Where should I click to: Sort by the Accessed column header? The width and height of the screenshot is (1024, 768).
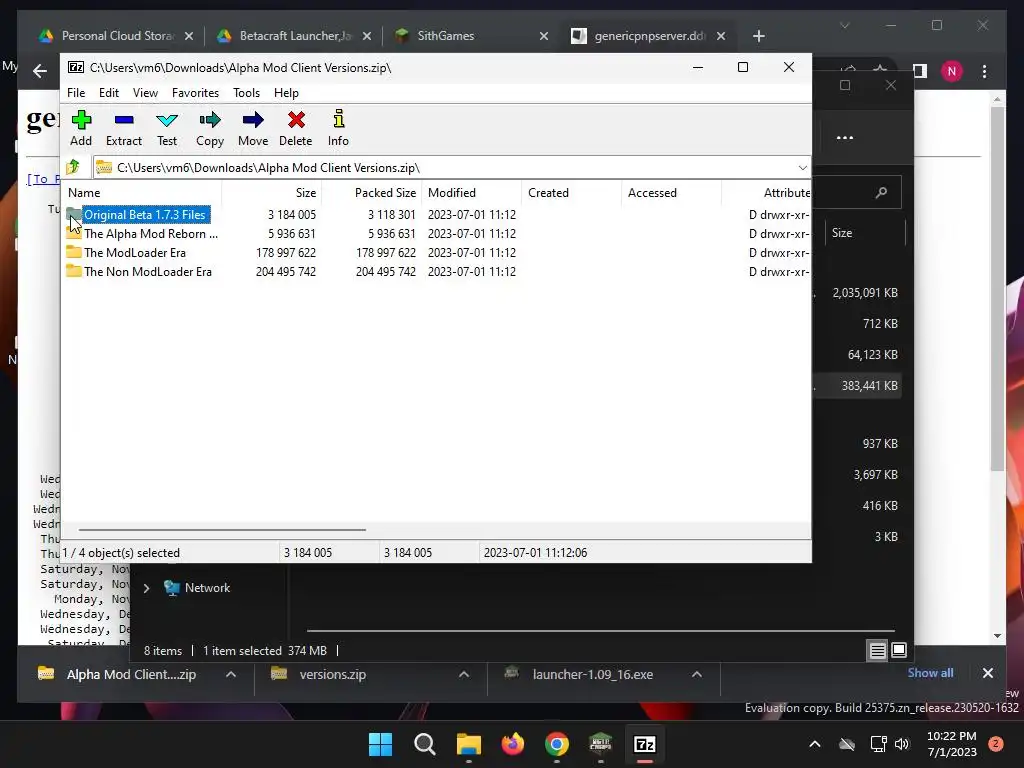coord(671,193)
